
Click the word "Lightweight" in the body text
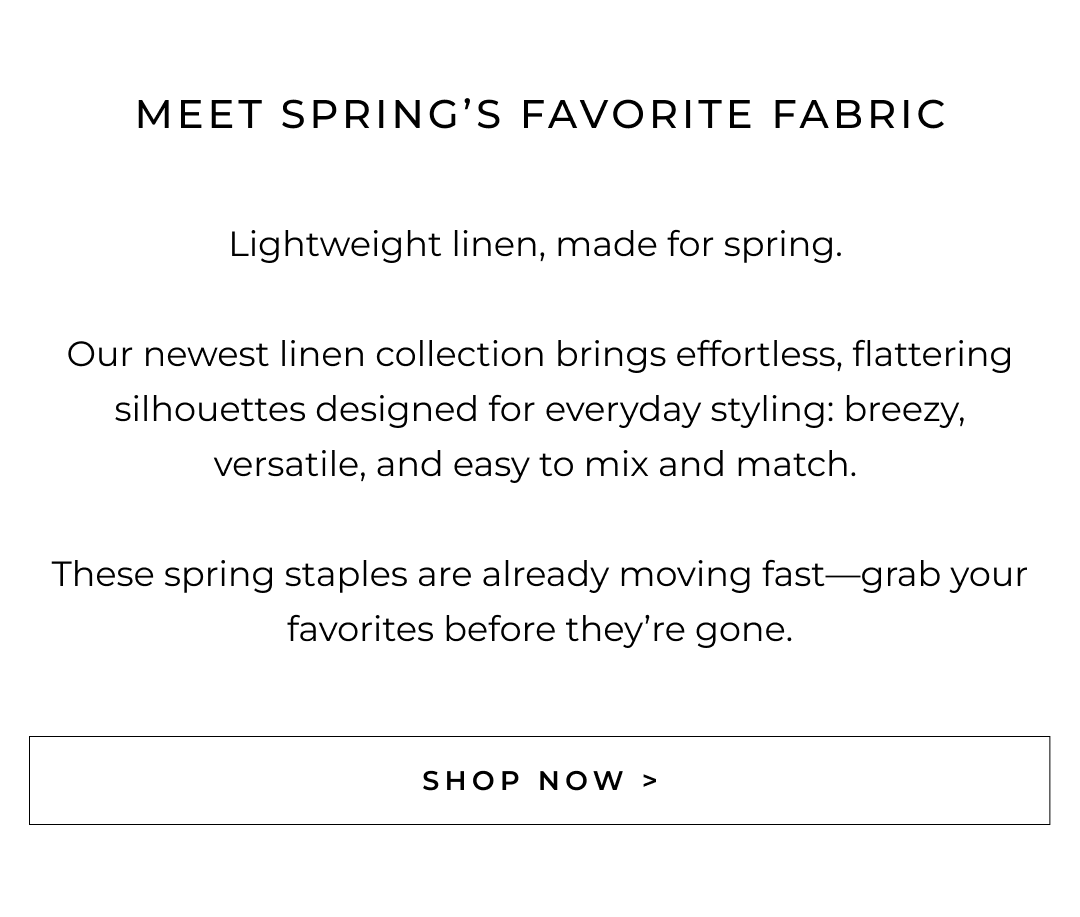(x=335, y=244)
